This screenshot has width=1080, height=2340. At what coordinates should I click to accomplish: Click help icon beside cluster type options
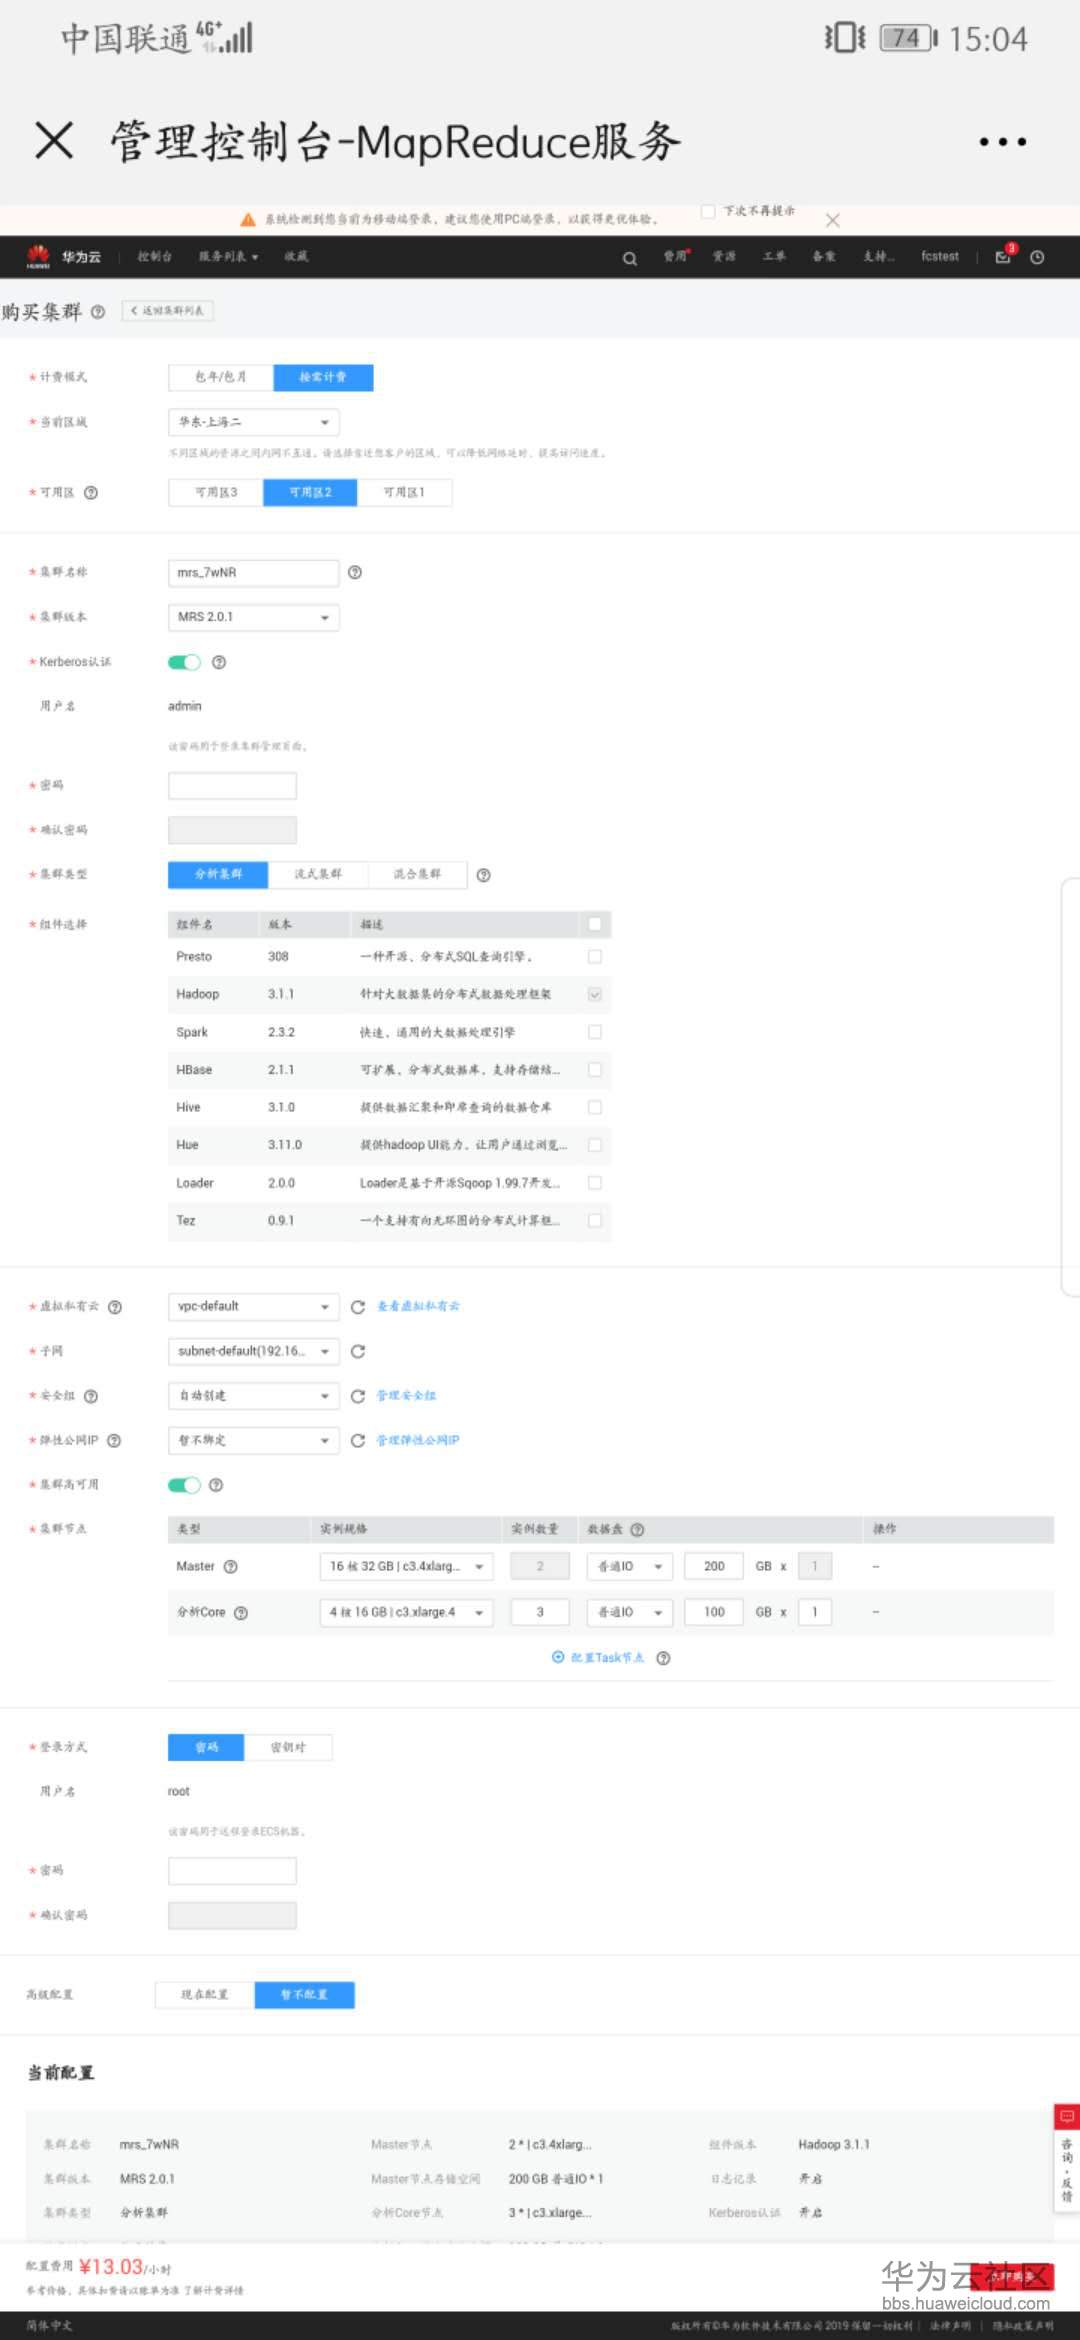(484, 875)
